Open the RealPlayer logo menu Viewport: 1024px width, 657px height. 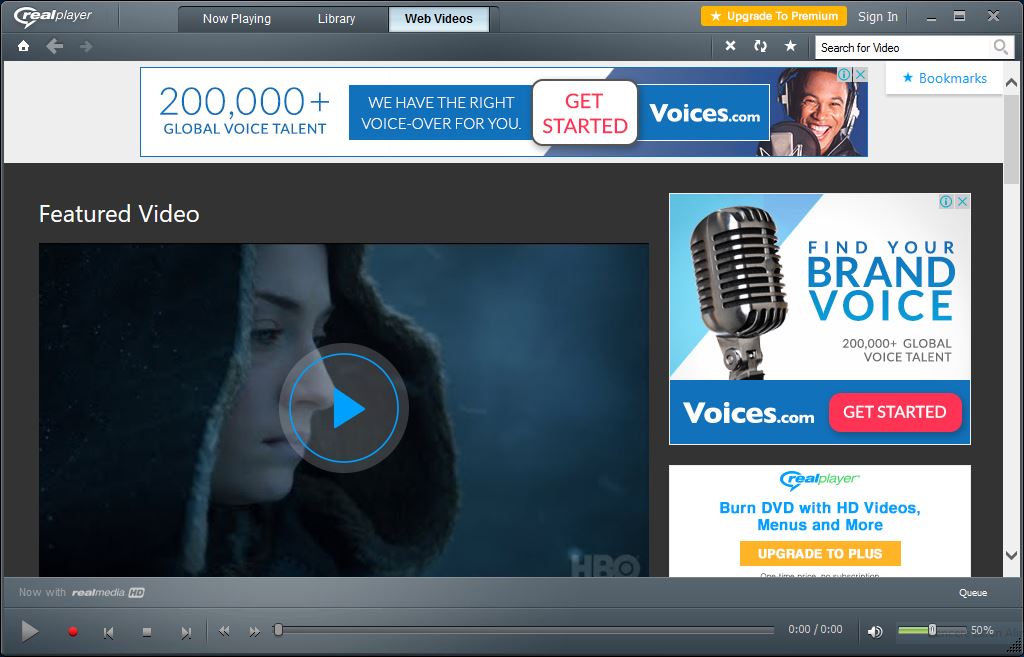tap(53, 16)
